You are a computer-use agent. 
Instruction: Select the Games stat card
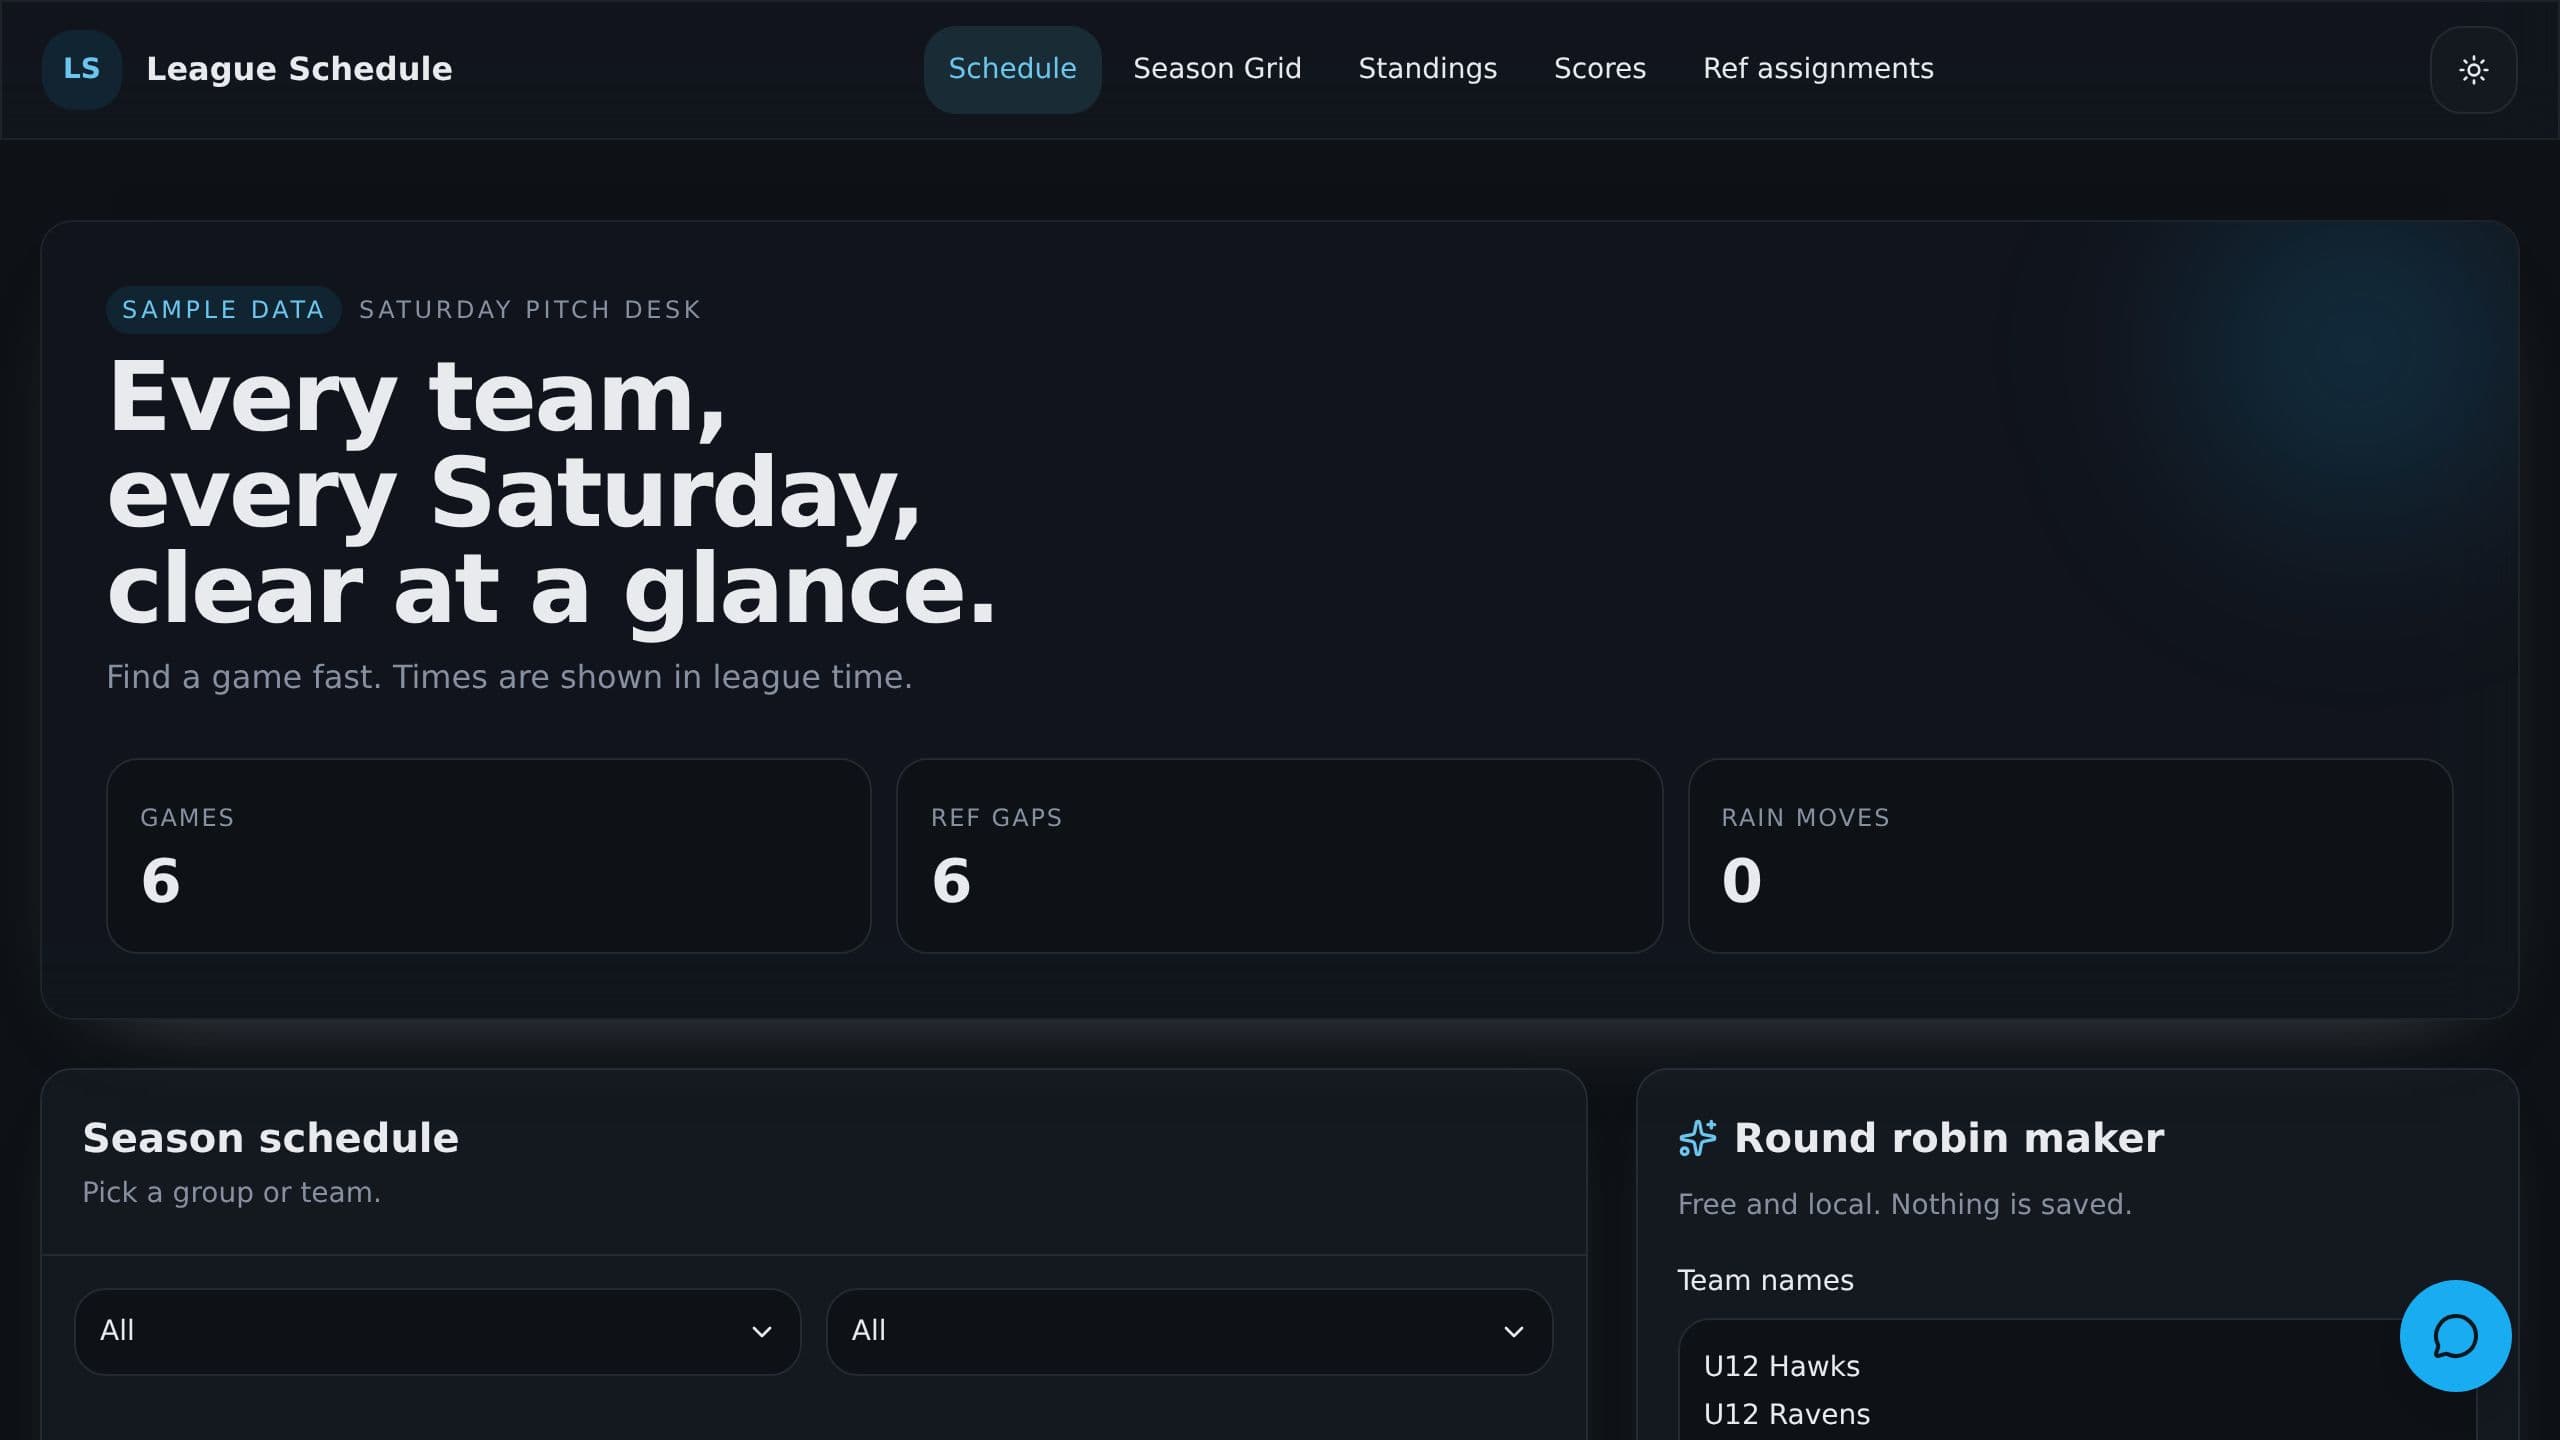489,856
